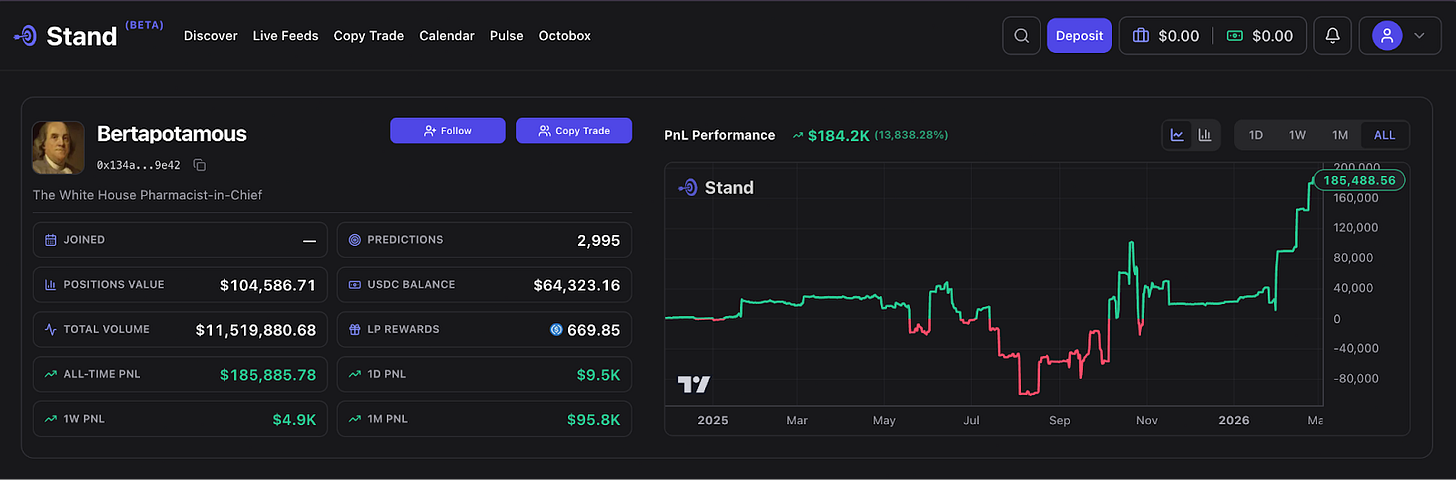Click the Joined calendar icon
The height and width of the screenshot is (480, 1456).
tap(51, 240)
